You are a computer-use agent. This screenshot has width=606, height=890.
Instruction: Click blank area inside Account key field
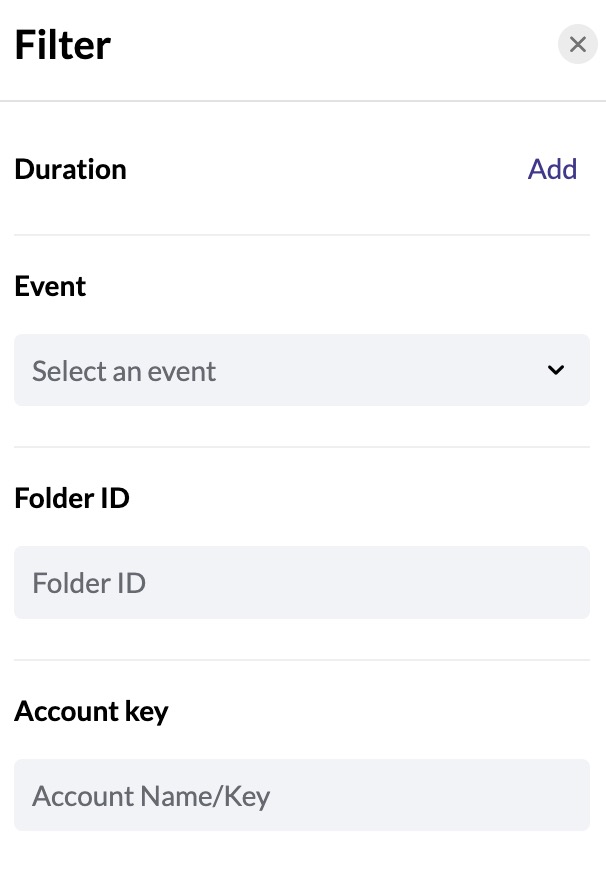pyautogui.click(x=431, y=795)
